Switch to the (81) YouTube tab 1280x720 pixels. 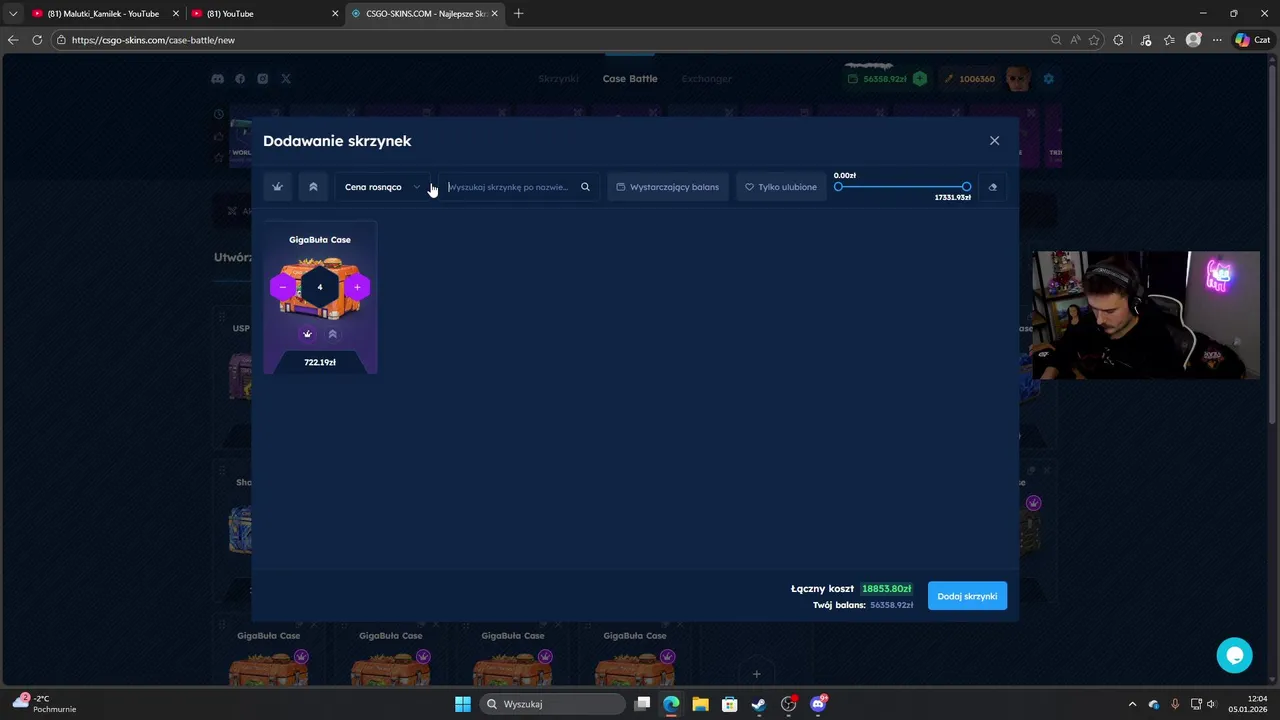click(264, 14)
